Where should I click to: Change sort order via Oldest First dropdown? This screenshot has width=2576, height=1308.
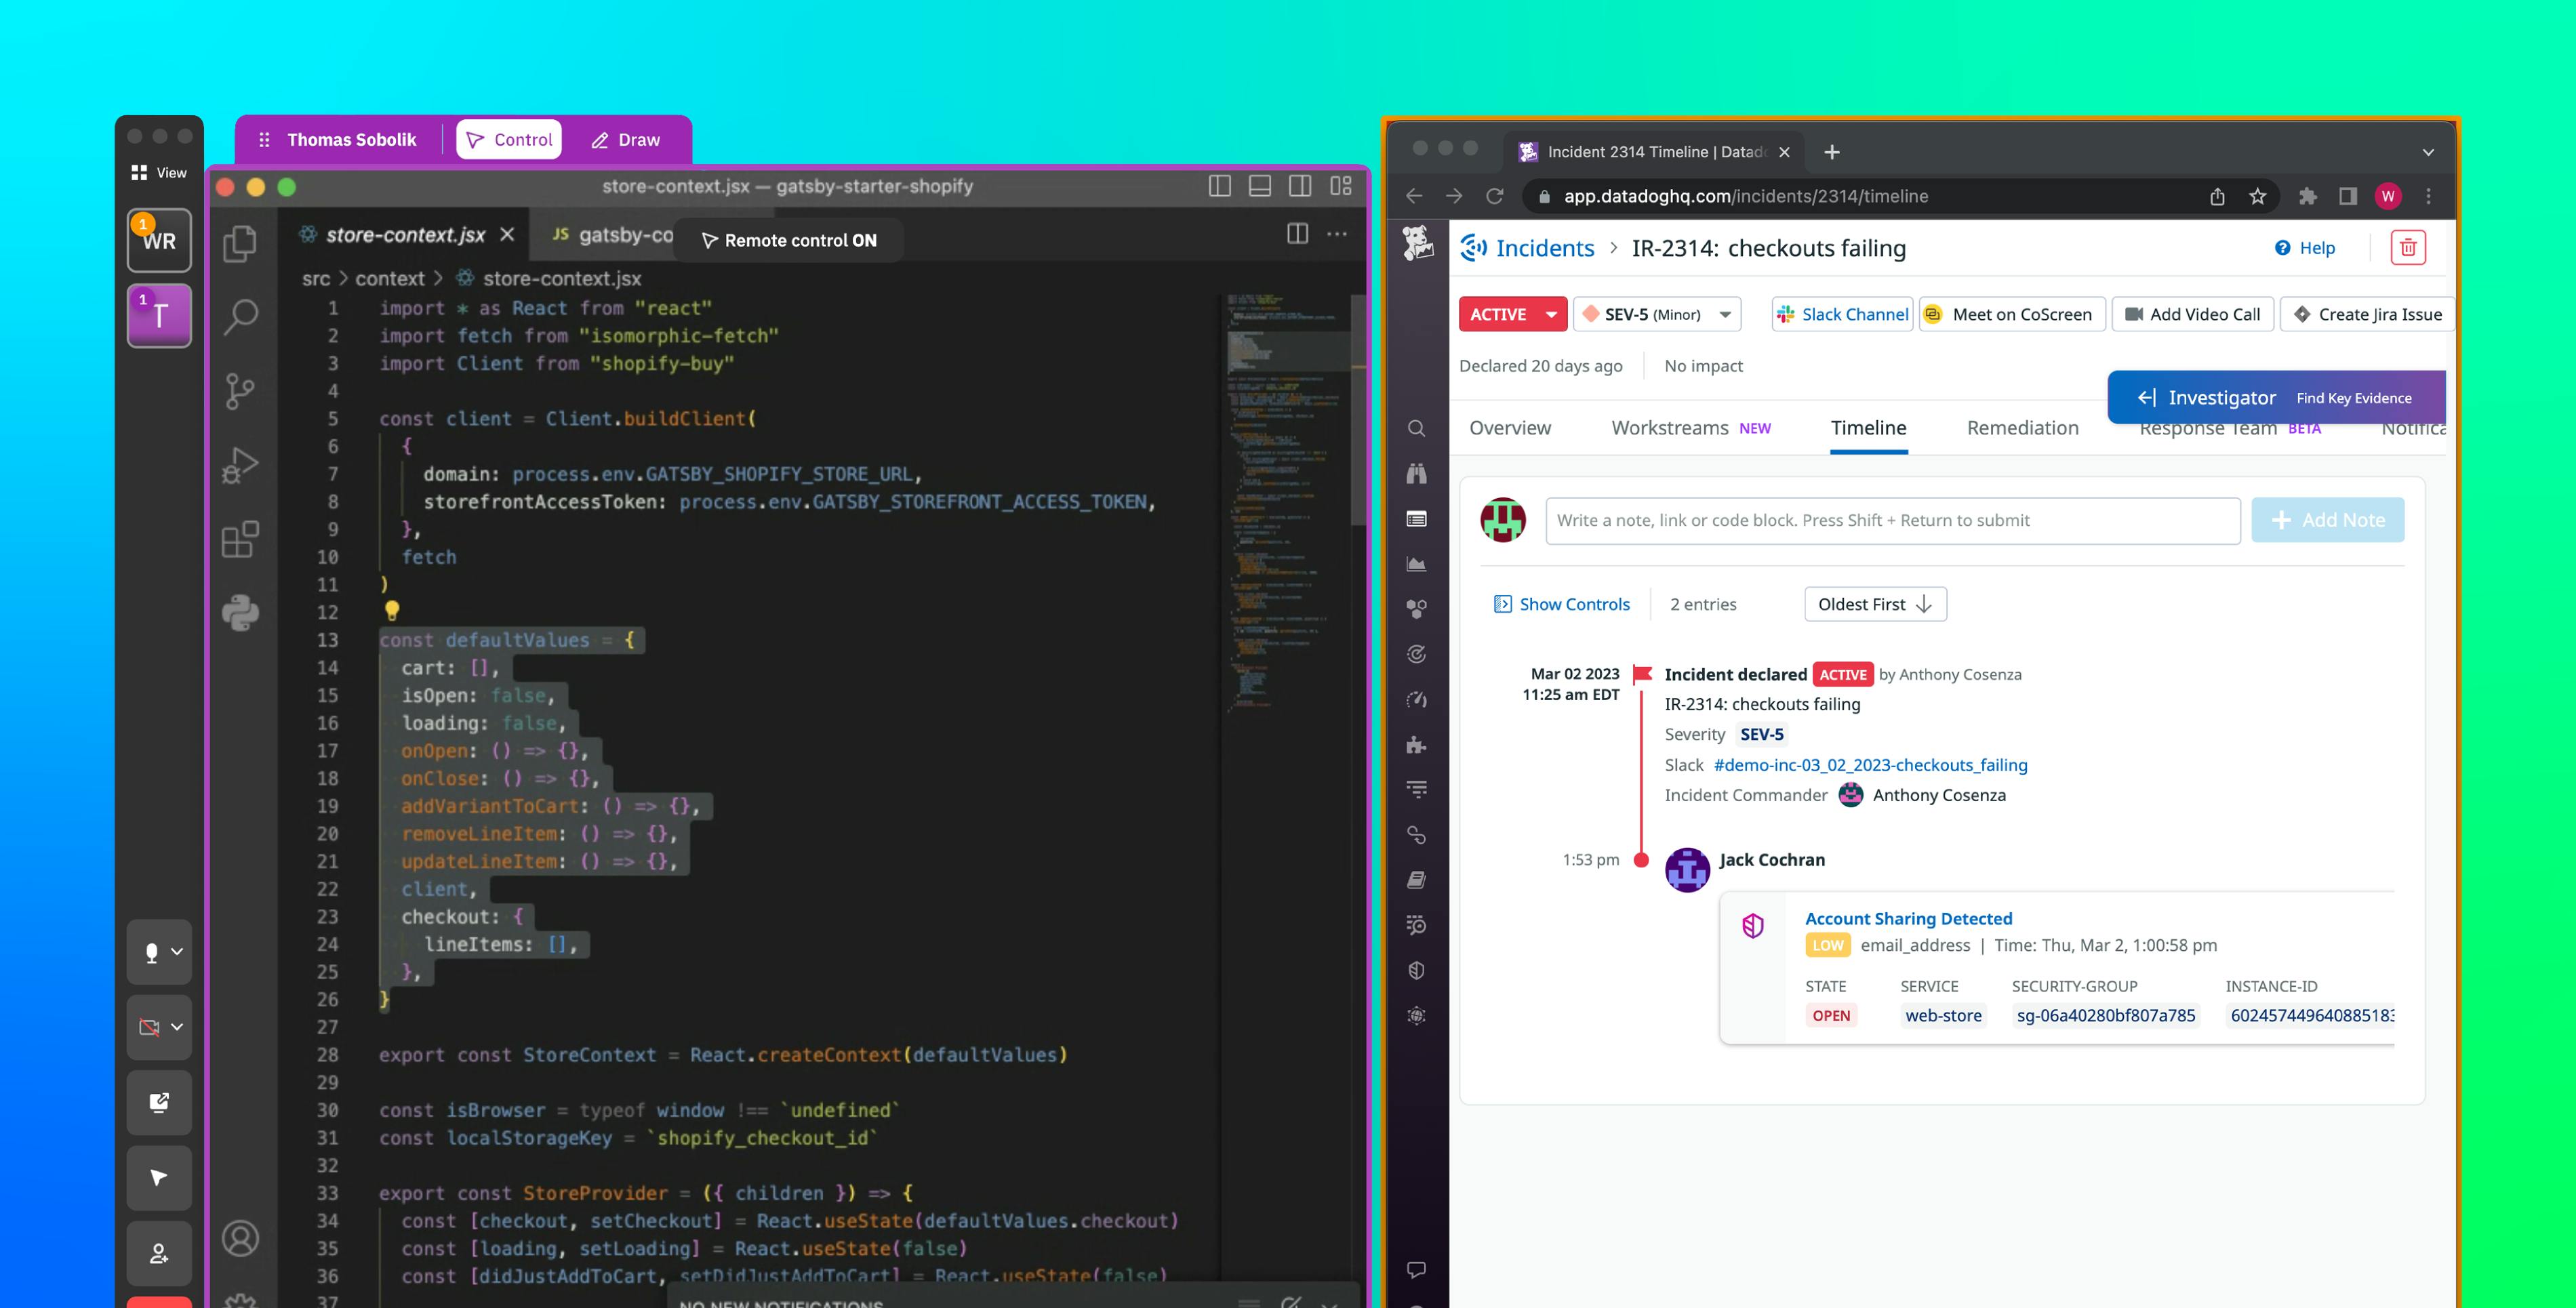click(1875, 604)
